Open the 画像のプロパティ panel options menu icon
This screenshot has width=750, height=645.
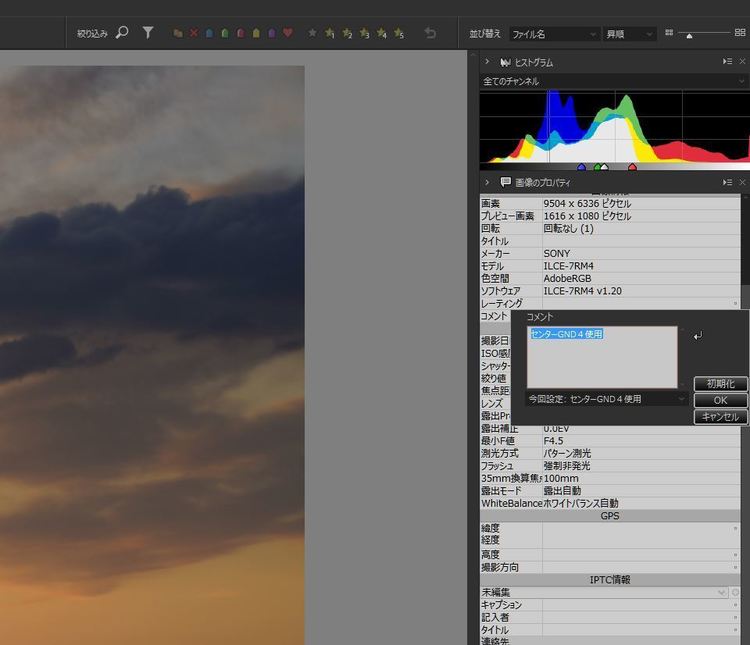tap(727, 182)
